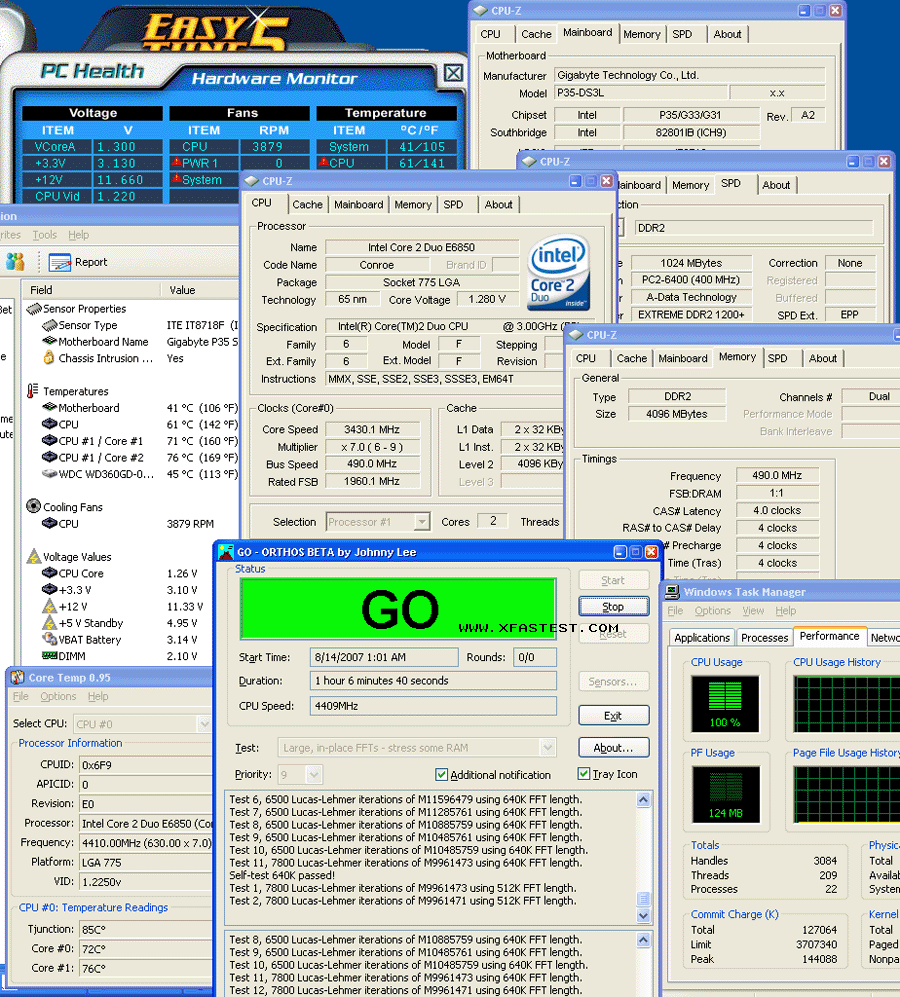Image resolution: width=900 pixels, height=997 pixels.
Task: Click up arrow on upper ORTHOS log scrollbar
Action: [644, 800]
